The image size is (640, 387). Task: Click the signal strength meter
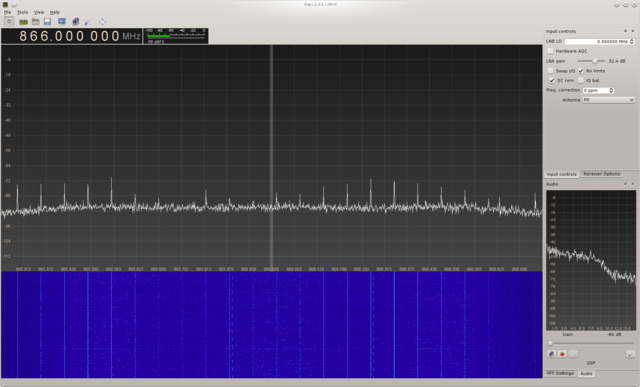pos(176,36)
